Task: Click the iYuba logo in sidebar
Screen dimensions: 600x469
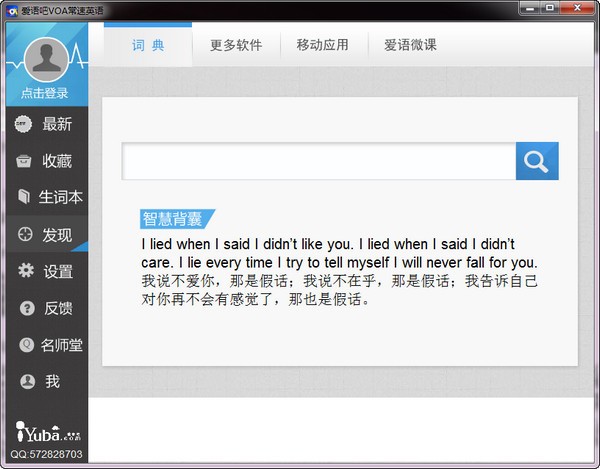Action: click(x=48, y=432)
